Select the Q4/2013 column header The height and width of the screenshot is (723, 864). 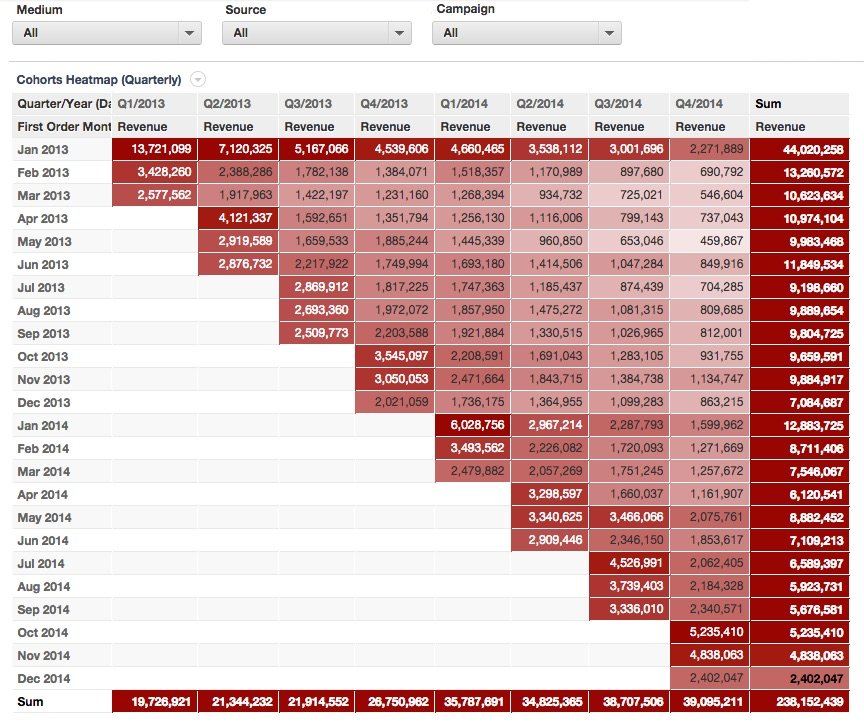[395, 104]
